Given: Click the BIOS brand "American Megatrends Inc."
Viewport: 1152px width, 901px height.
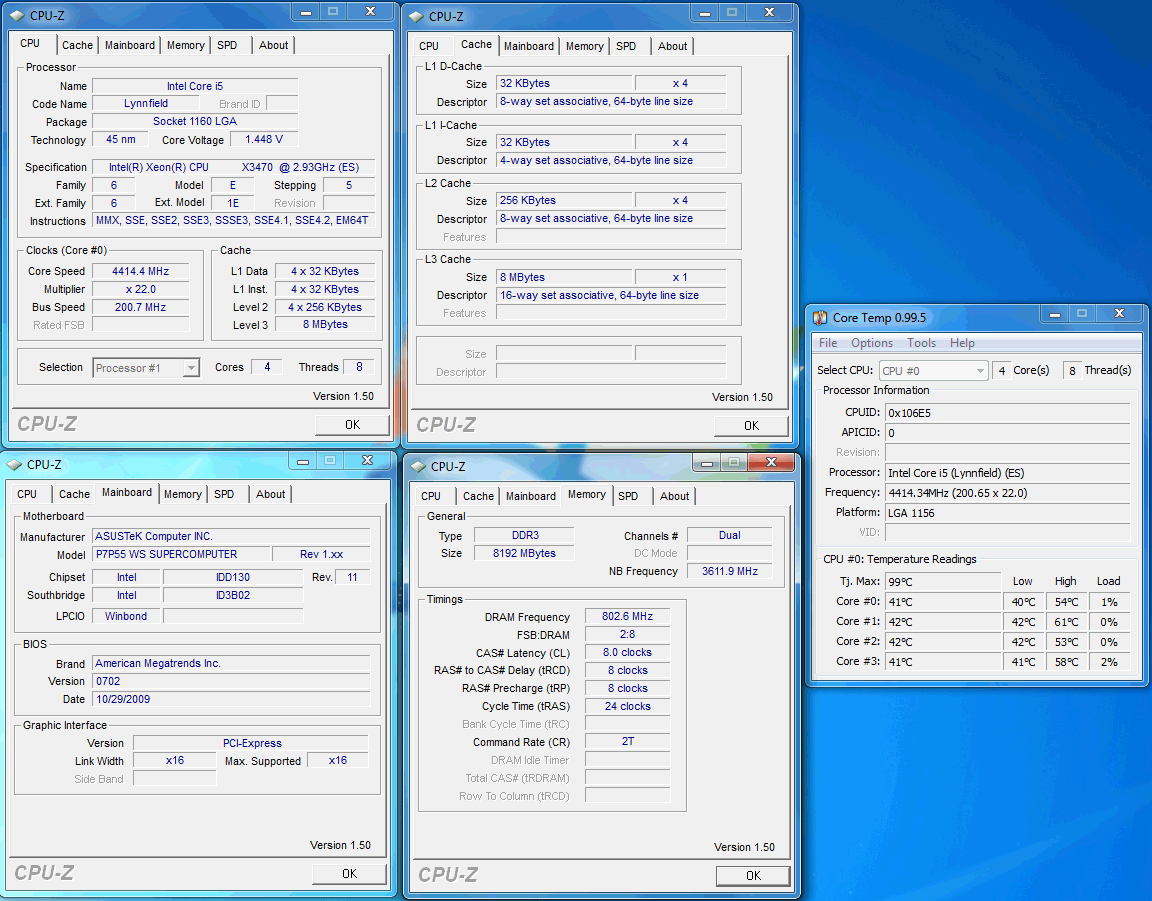Looking at the screenshot, I should click(x=231, y=664).
